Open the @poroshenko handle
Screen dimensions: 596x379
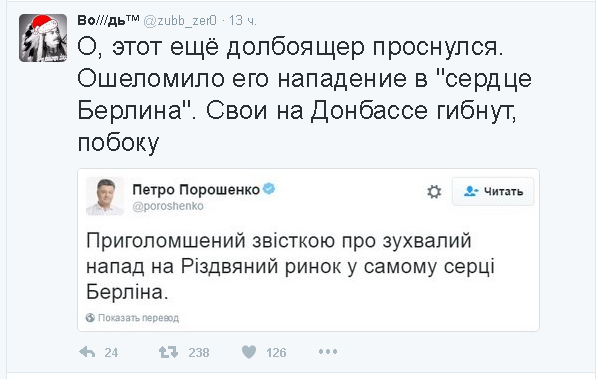(x=168, y=206)
